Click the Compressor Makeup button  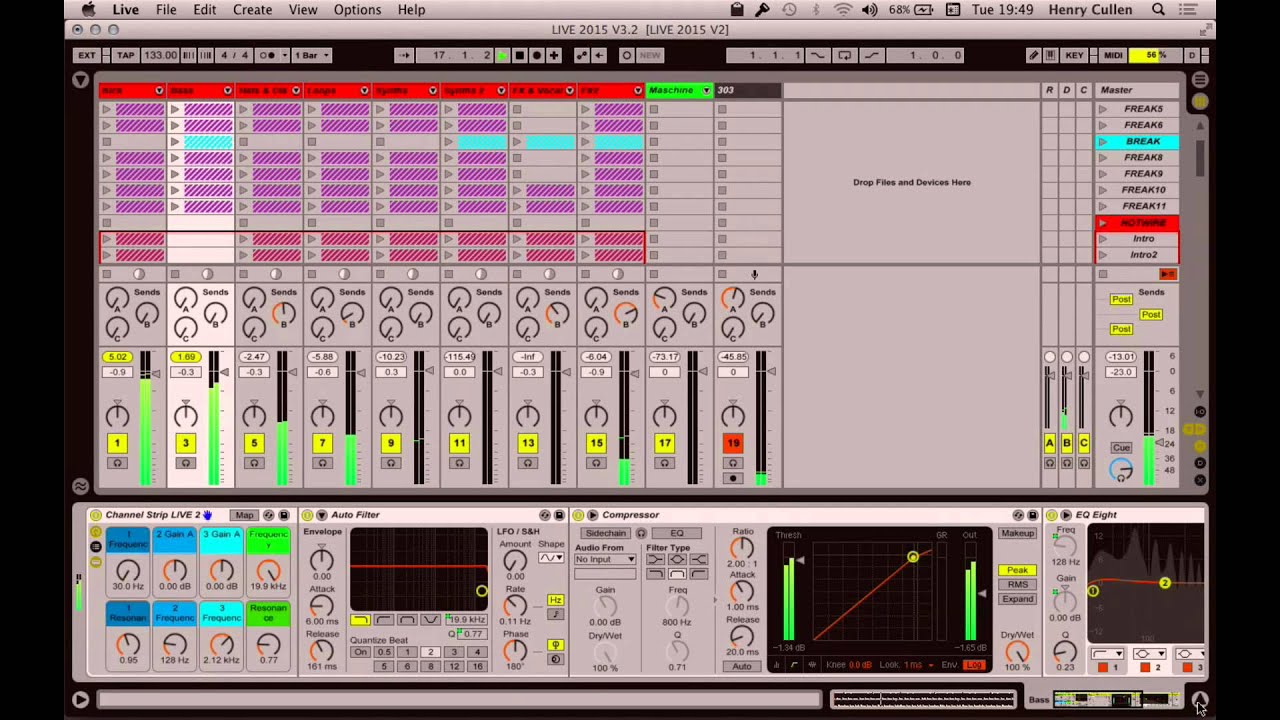(x=1017, y=533)
